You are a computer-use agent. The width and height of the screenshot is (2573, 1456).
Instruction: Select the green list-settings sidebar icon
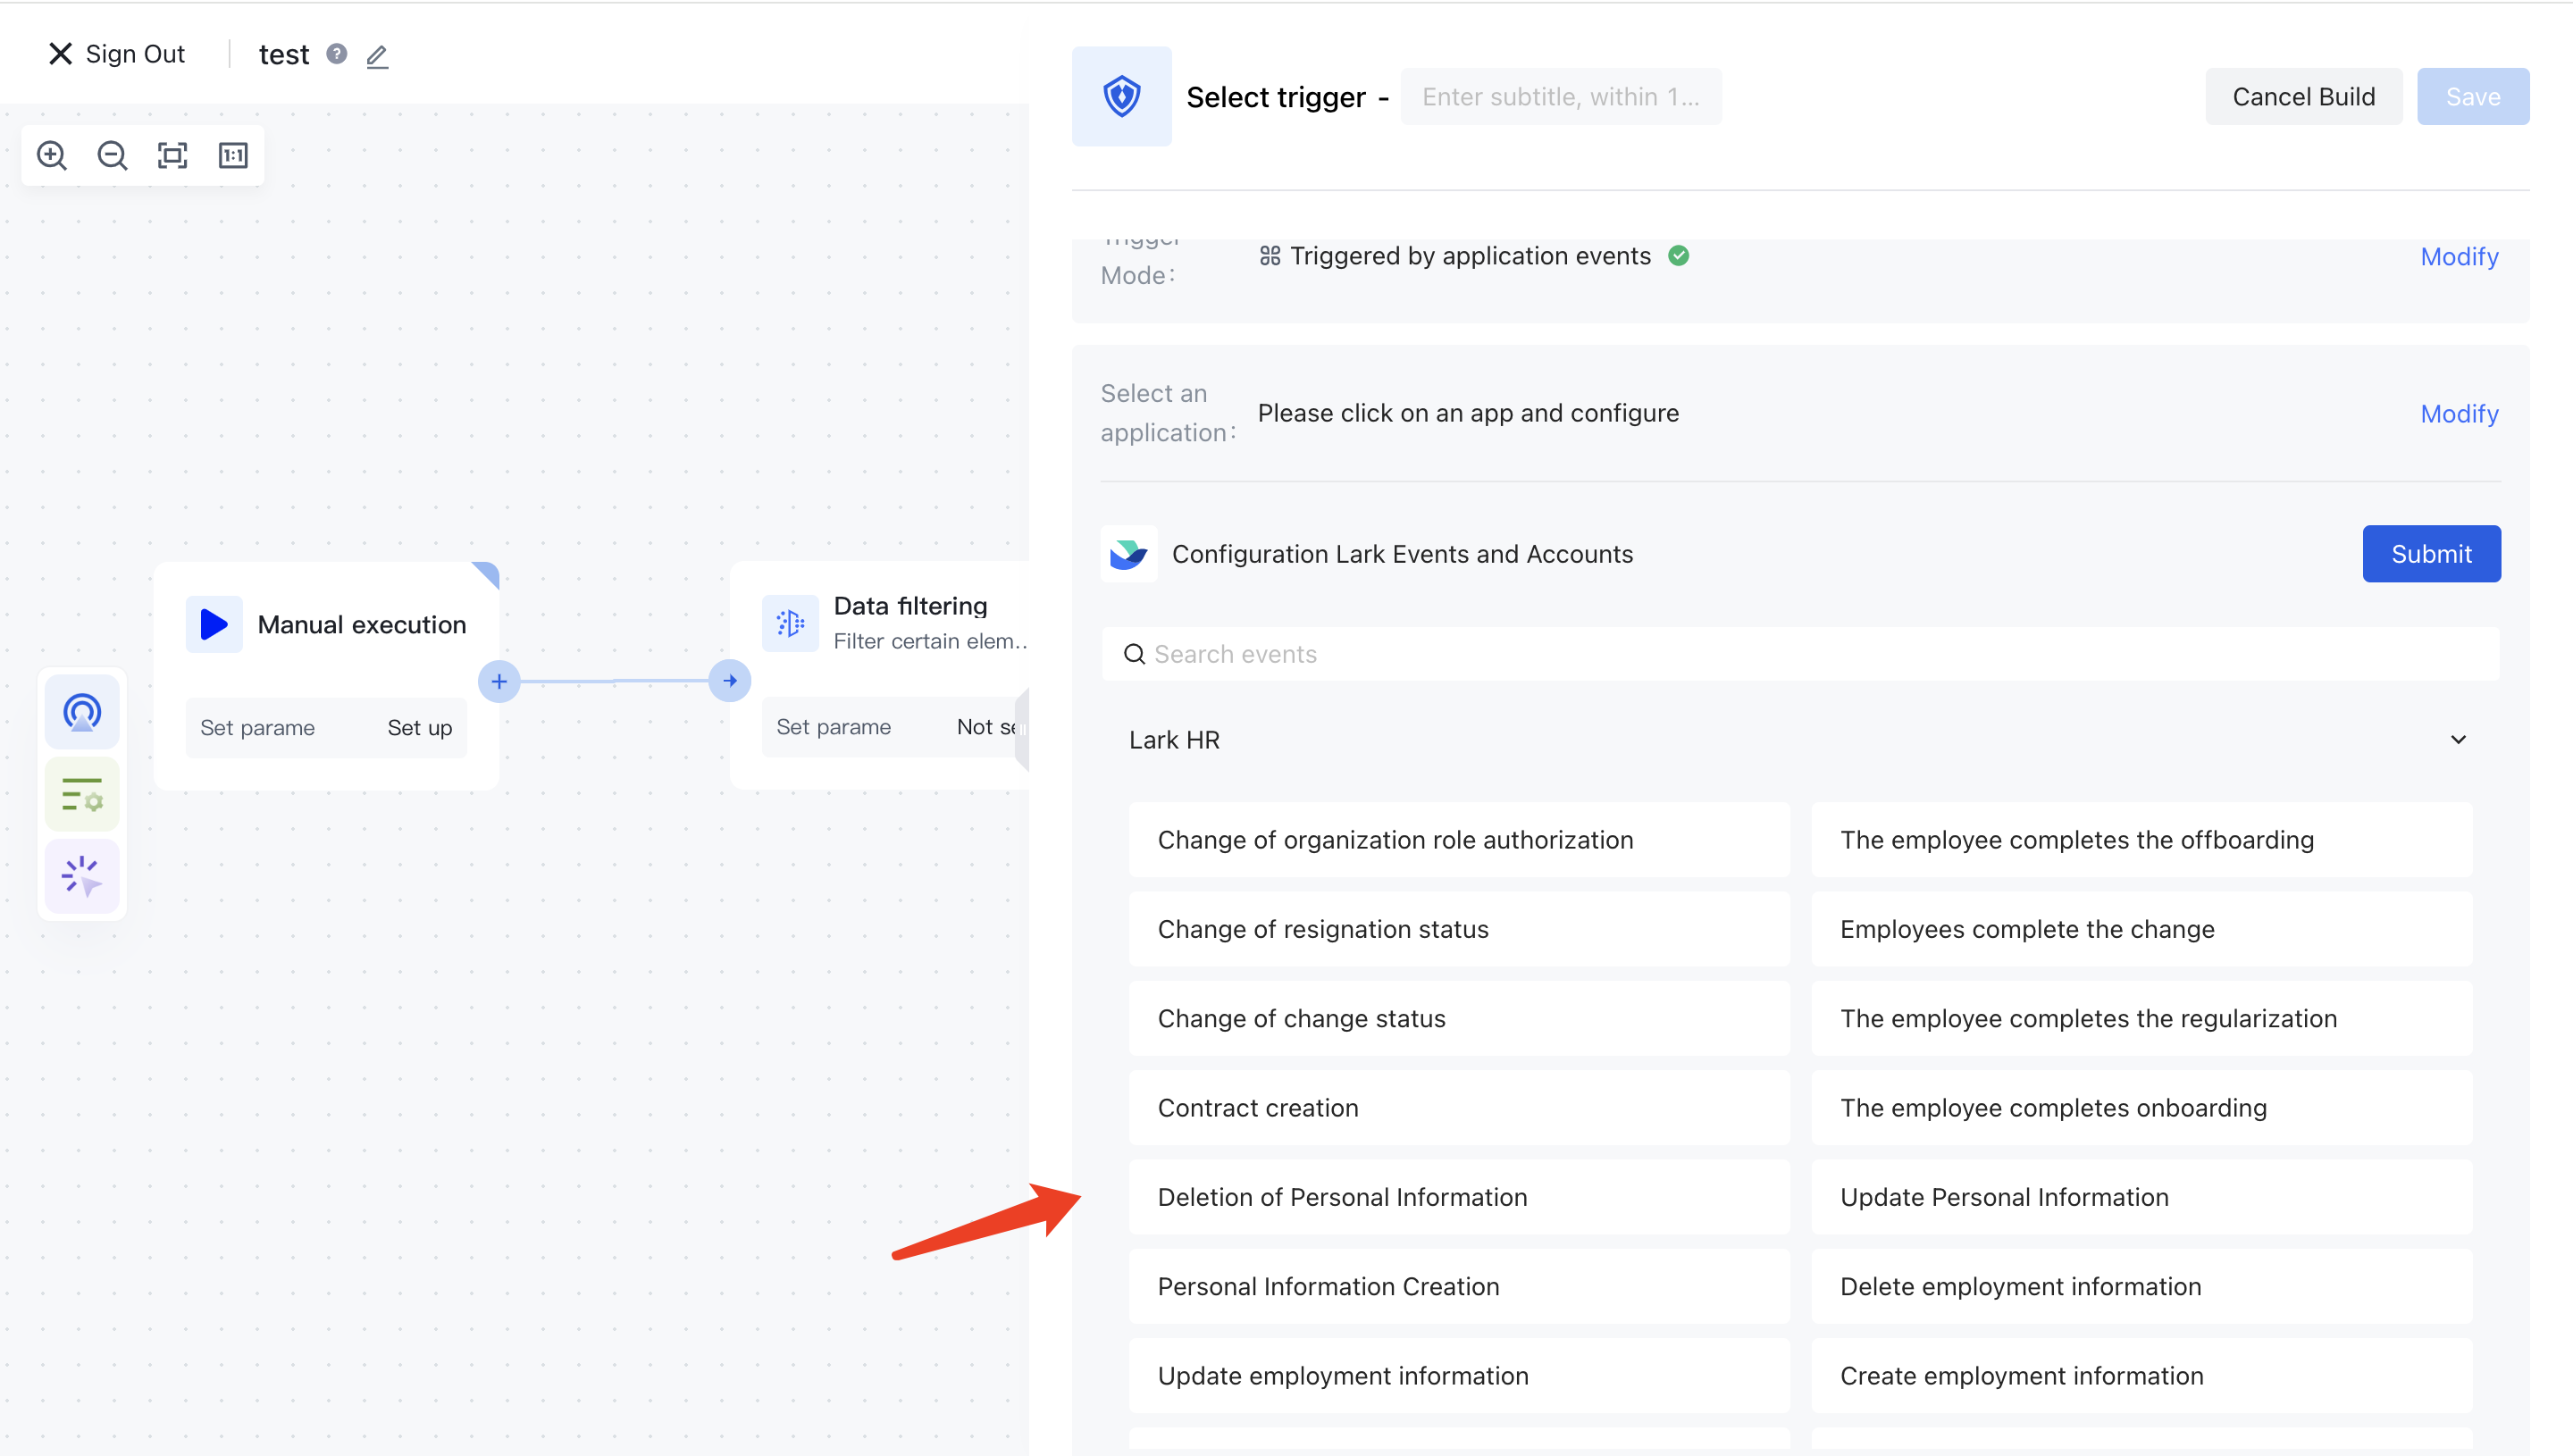[82, 795]
